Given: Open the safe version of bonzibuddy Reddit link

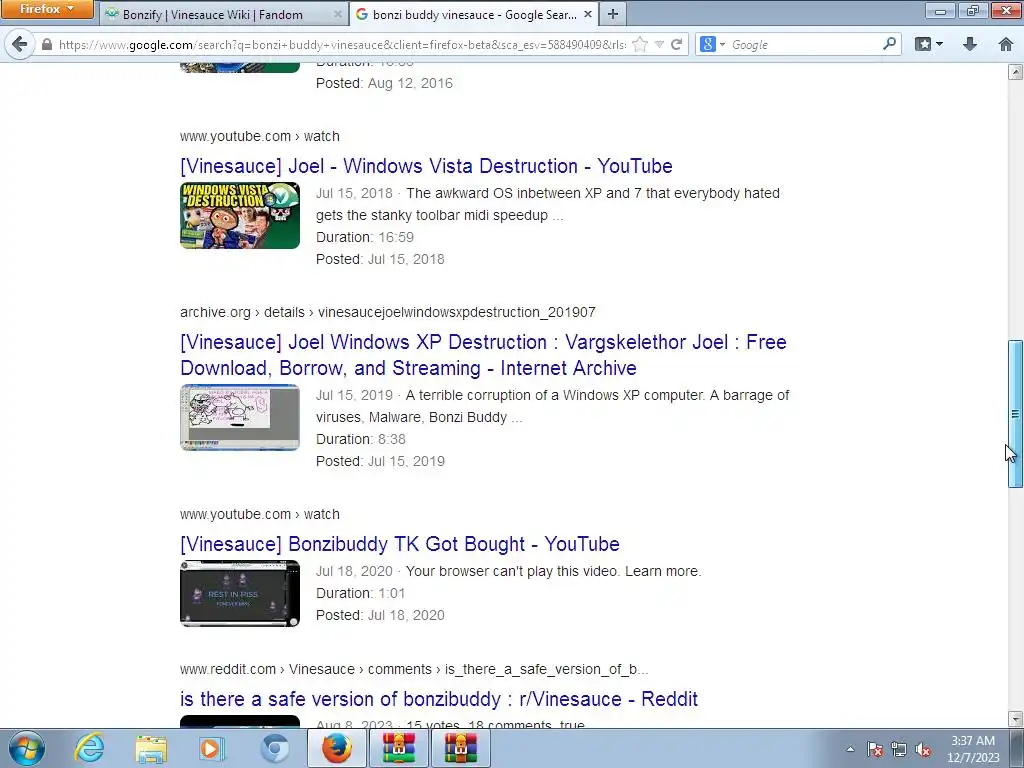Looking at the screenshot, I should pos(439,699).
